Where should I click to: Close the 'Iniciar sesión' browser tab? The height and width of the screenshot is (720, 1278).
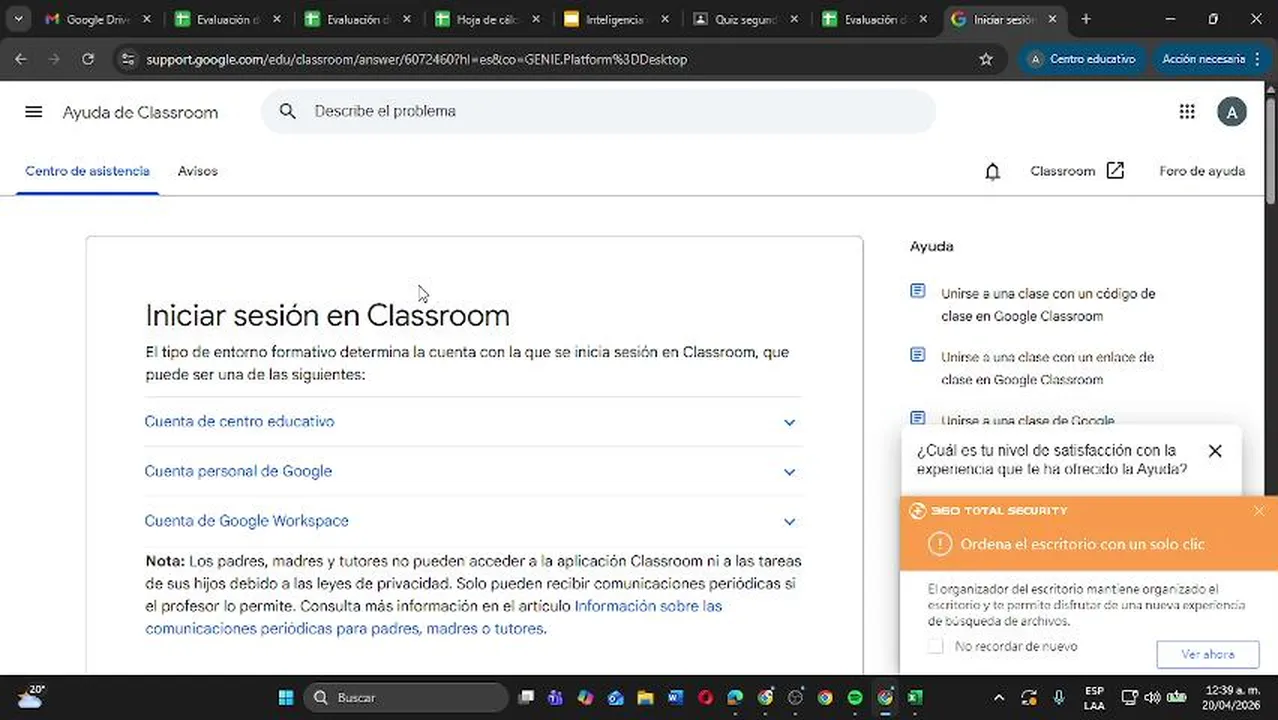coord(1052,19)
